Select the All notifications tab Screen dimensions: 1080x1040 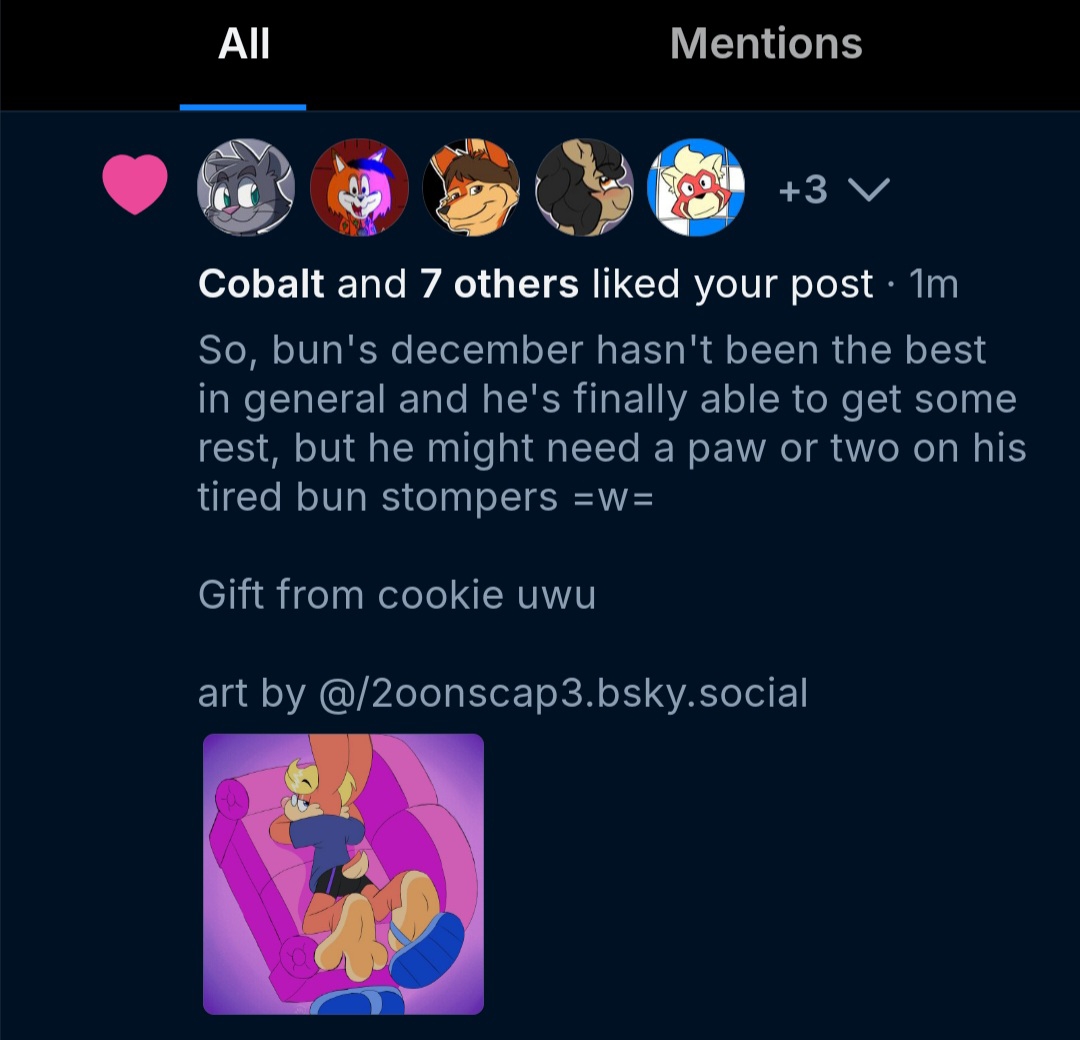(x=244, y=44)
